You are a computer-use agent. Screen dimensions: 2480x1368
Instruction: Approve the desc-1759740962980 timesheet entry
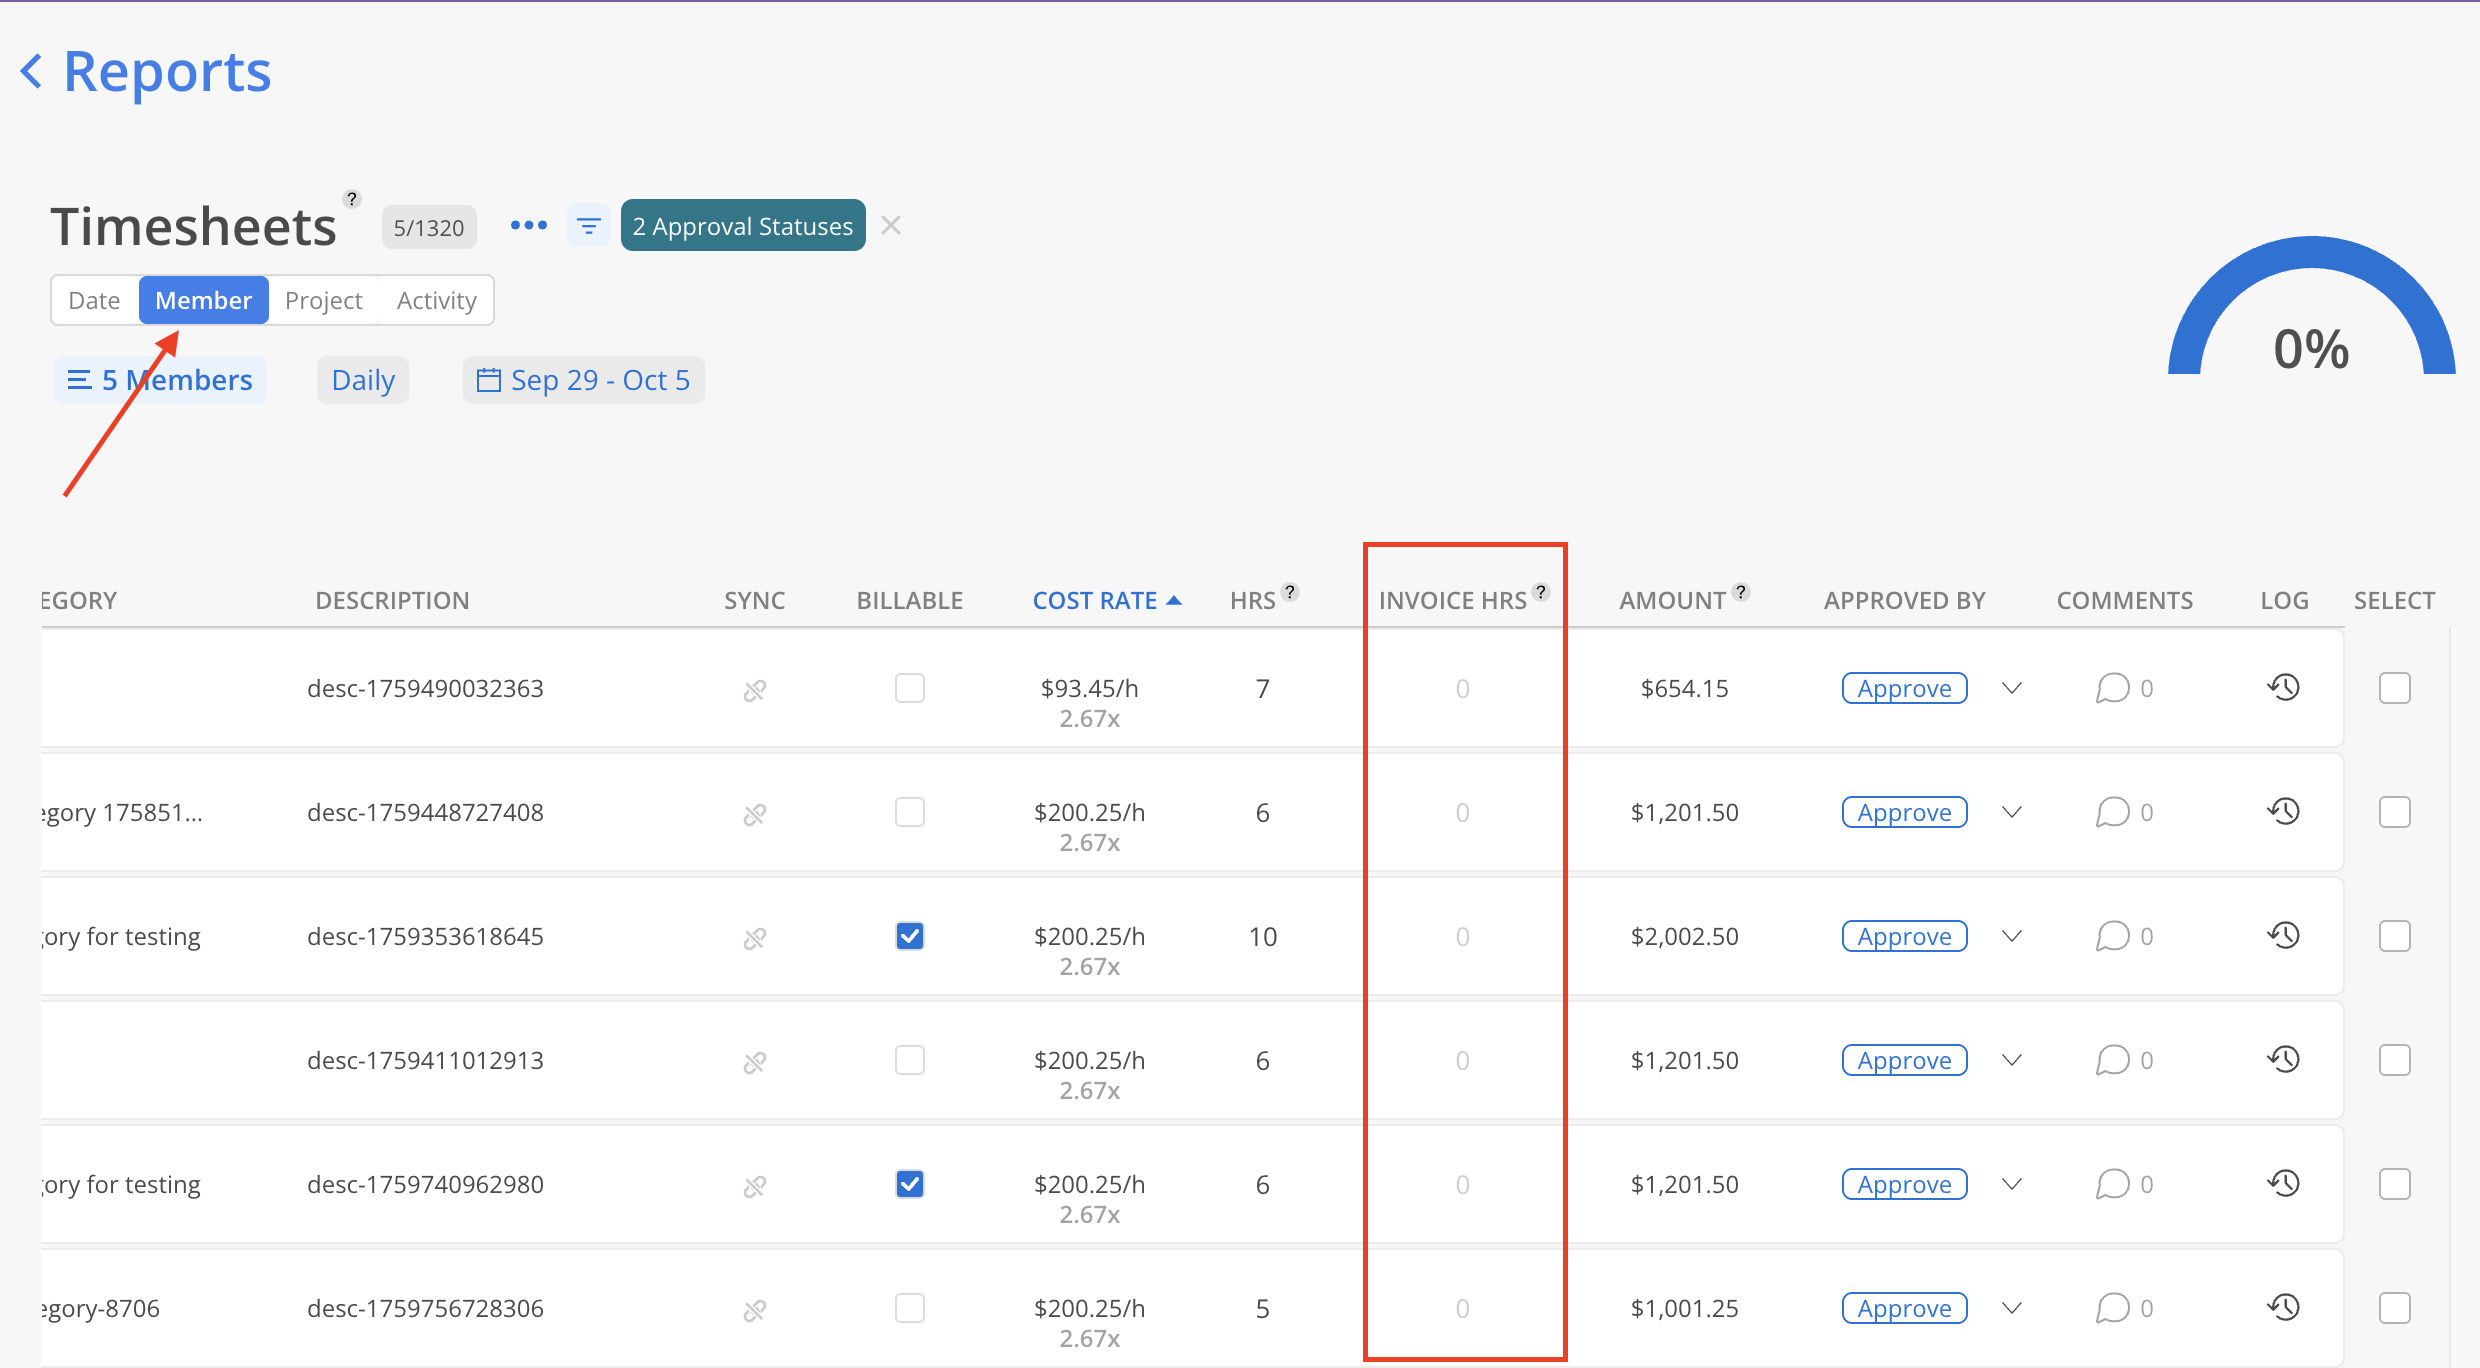click(x=1904, y=1184)
